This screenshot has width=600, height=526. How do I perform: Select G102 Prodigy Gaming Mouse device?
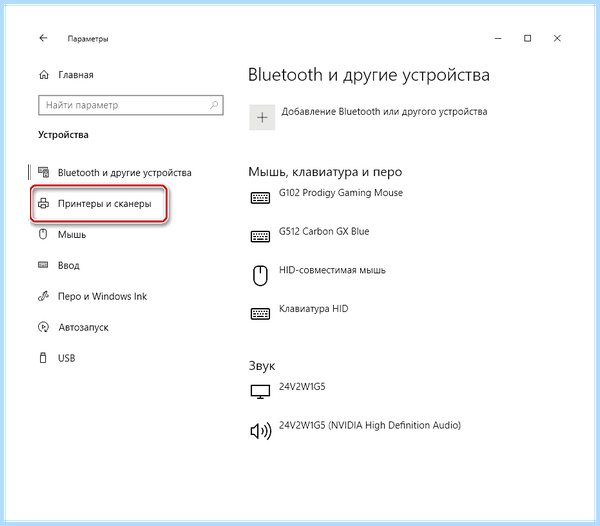(x=341, y=192)
